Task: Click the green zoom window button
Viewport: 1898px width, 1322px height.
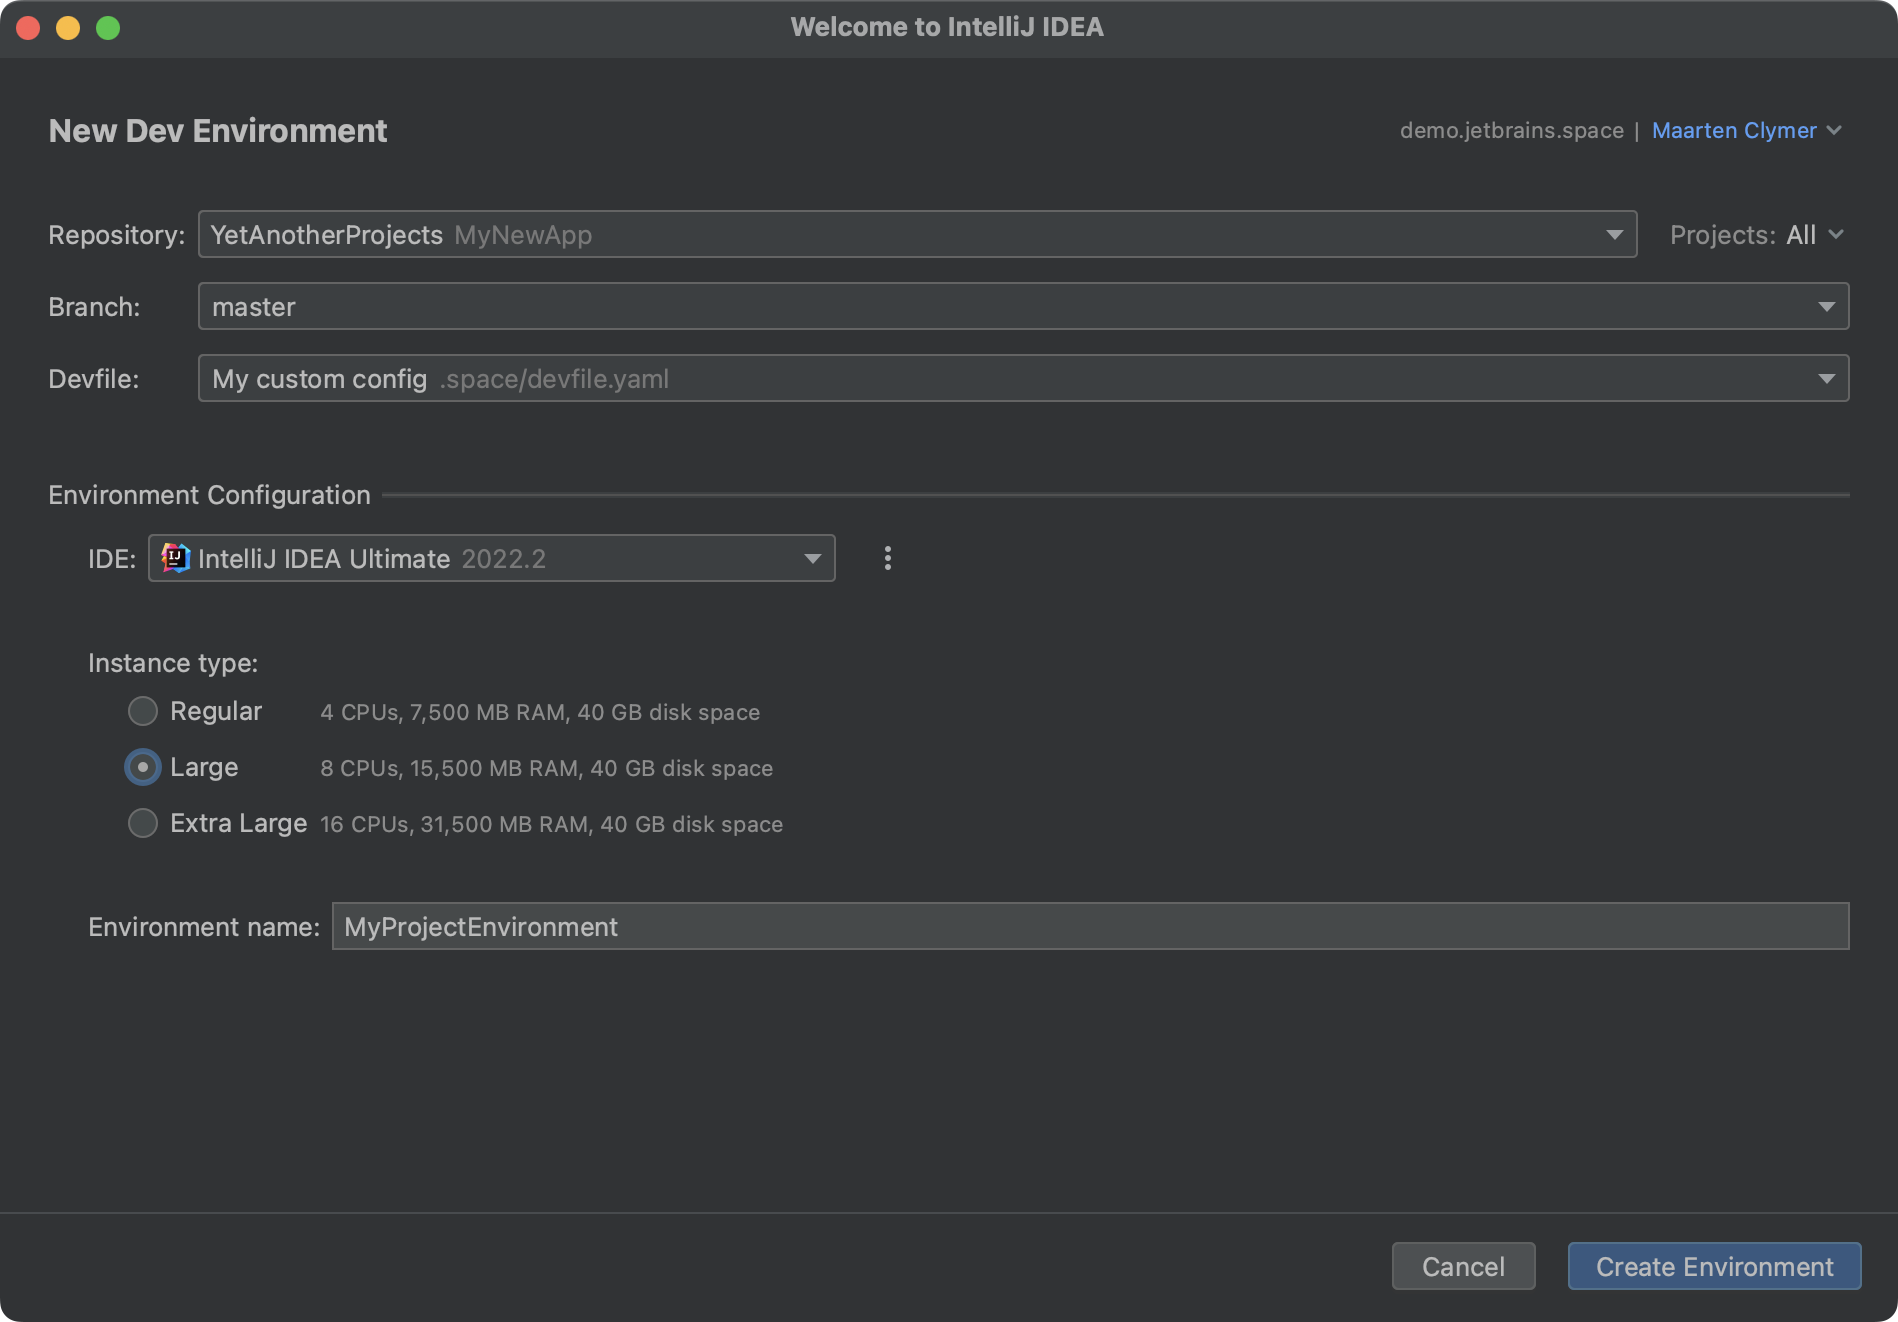Action: point(108,28)
